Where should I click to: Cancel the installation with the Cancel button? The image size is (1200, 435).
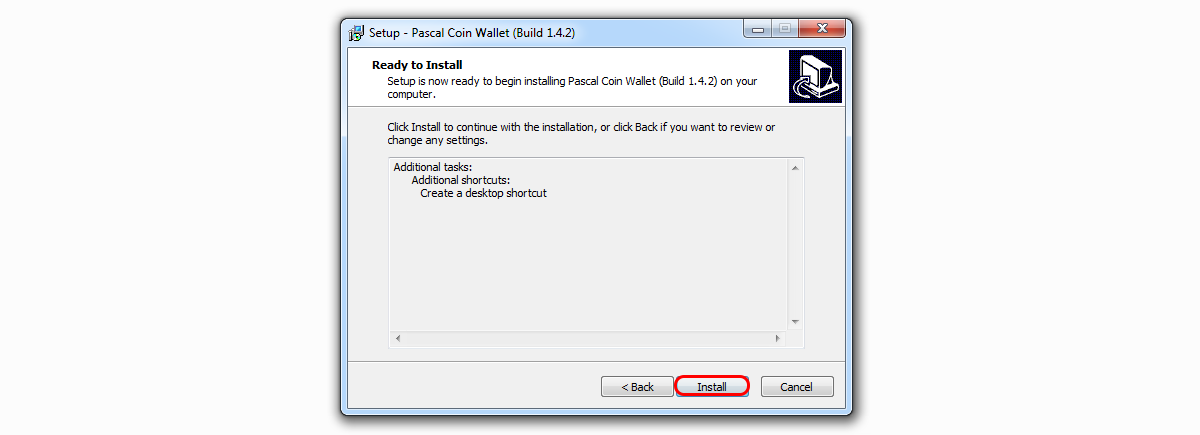click(x=797, y=386)
